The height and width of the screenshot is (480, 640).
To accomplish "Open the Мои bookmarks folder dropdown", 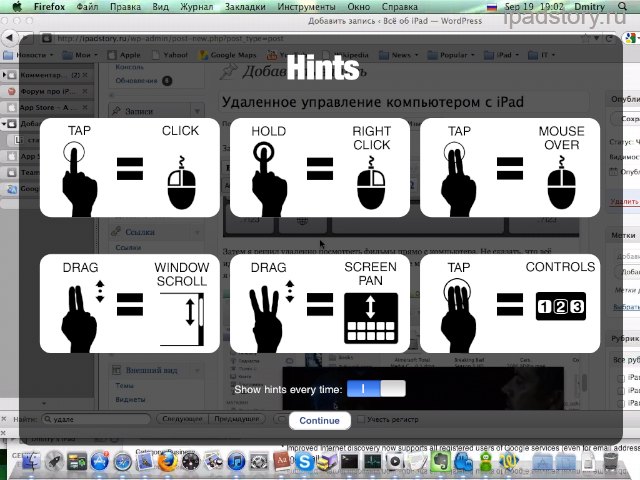I will tap(80, 55).
